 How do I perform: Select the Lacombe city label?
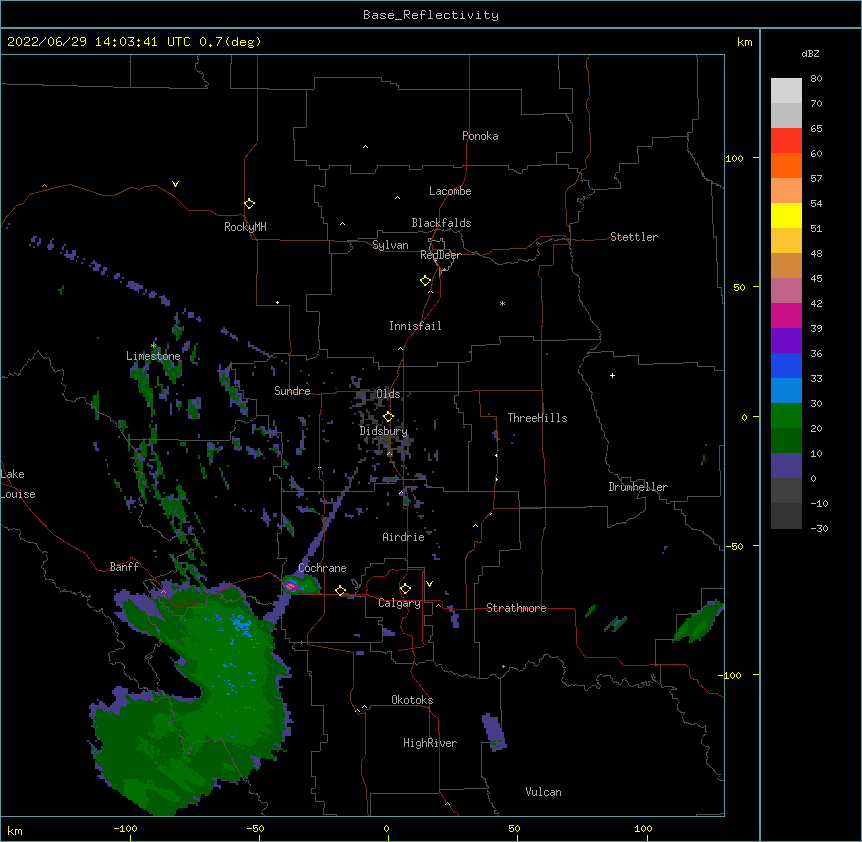click(x=450, y=191)
